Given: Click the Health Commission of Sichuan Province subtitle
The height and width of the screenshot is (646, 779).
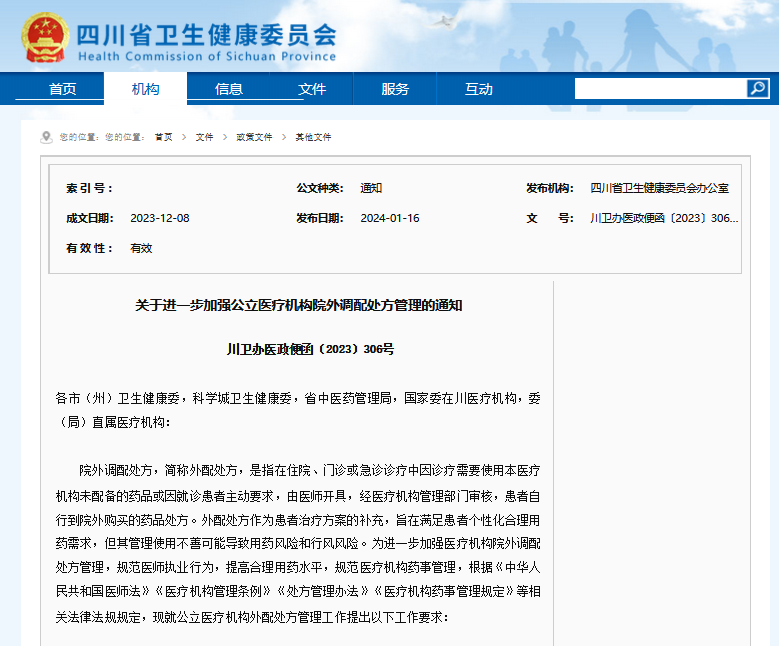Looking at the screenshot, I should tap(207, 57).
